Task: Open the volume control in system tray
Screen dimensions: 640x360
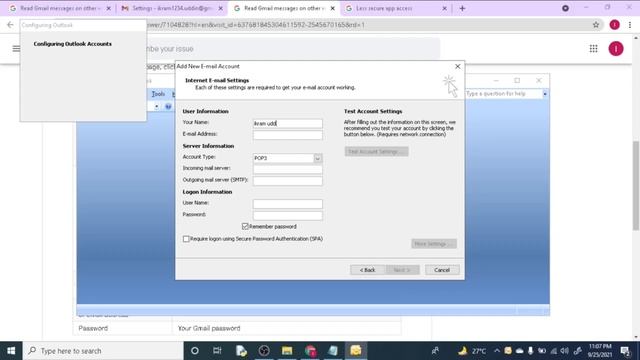Action: coord(564,351)
